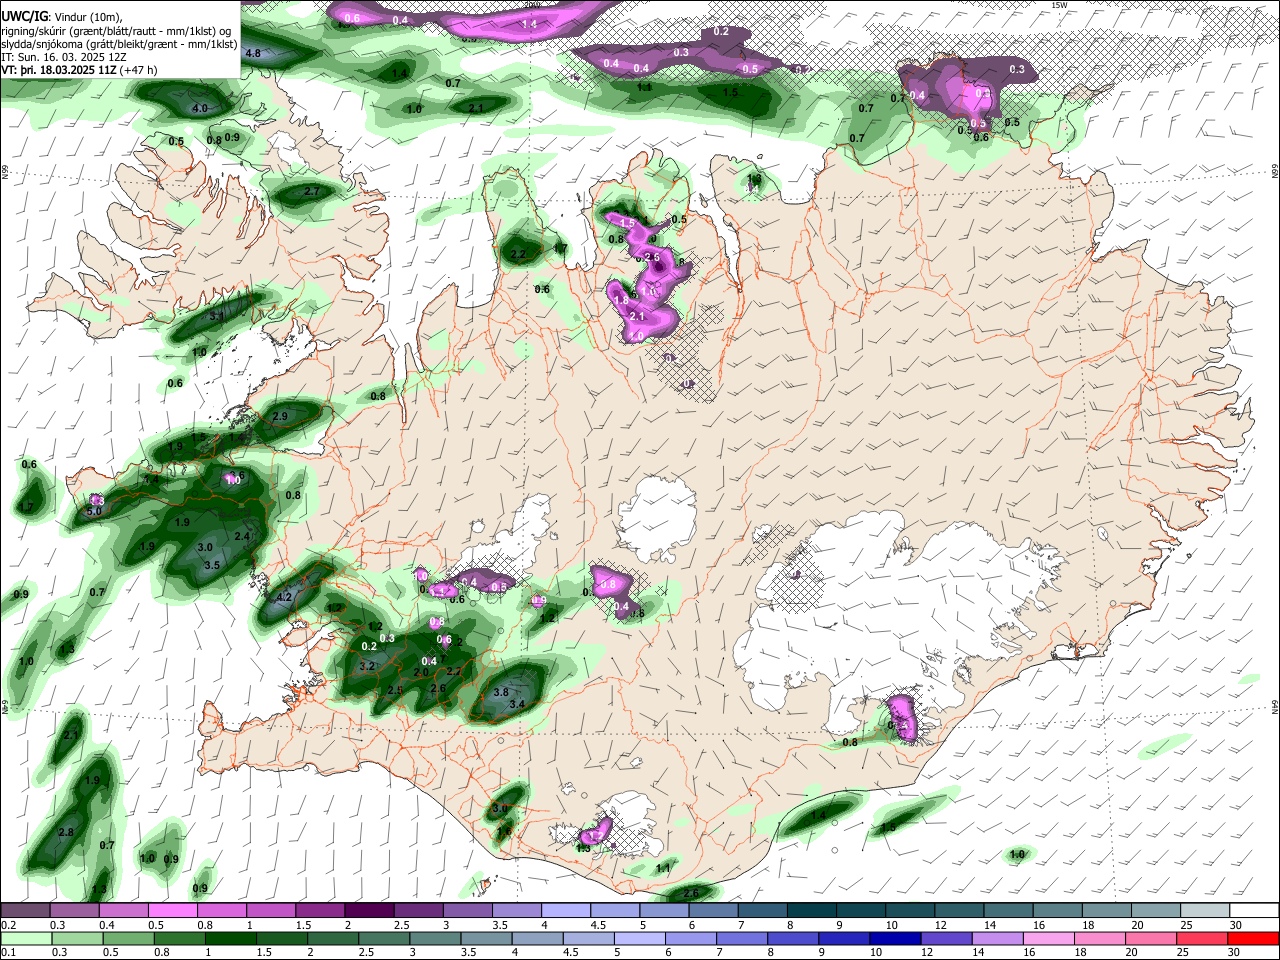Click the 'slydda/snjókoma' description line
Image resolution: width=1280 pixels, height=960 pixels.
tap(120, 44)
